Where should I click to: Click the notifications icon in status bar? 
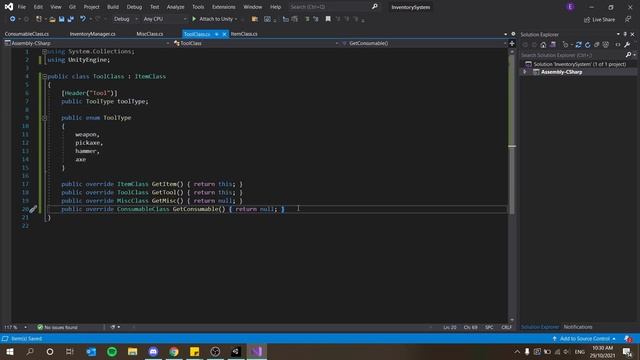pyautogui.click(x=628, y=339)
